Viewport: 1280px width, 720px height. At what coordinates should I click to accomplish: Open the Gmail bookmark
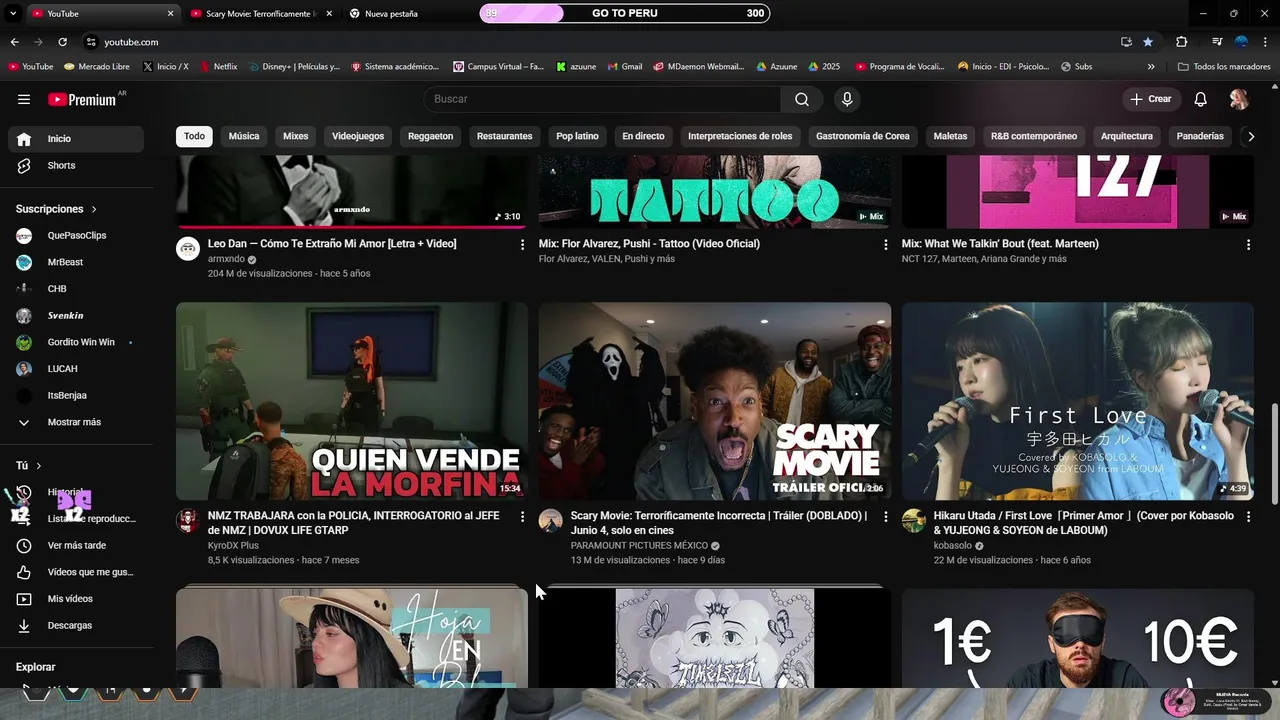pyautogui.click(x=625, y=67)
